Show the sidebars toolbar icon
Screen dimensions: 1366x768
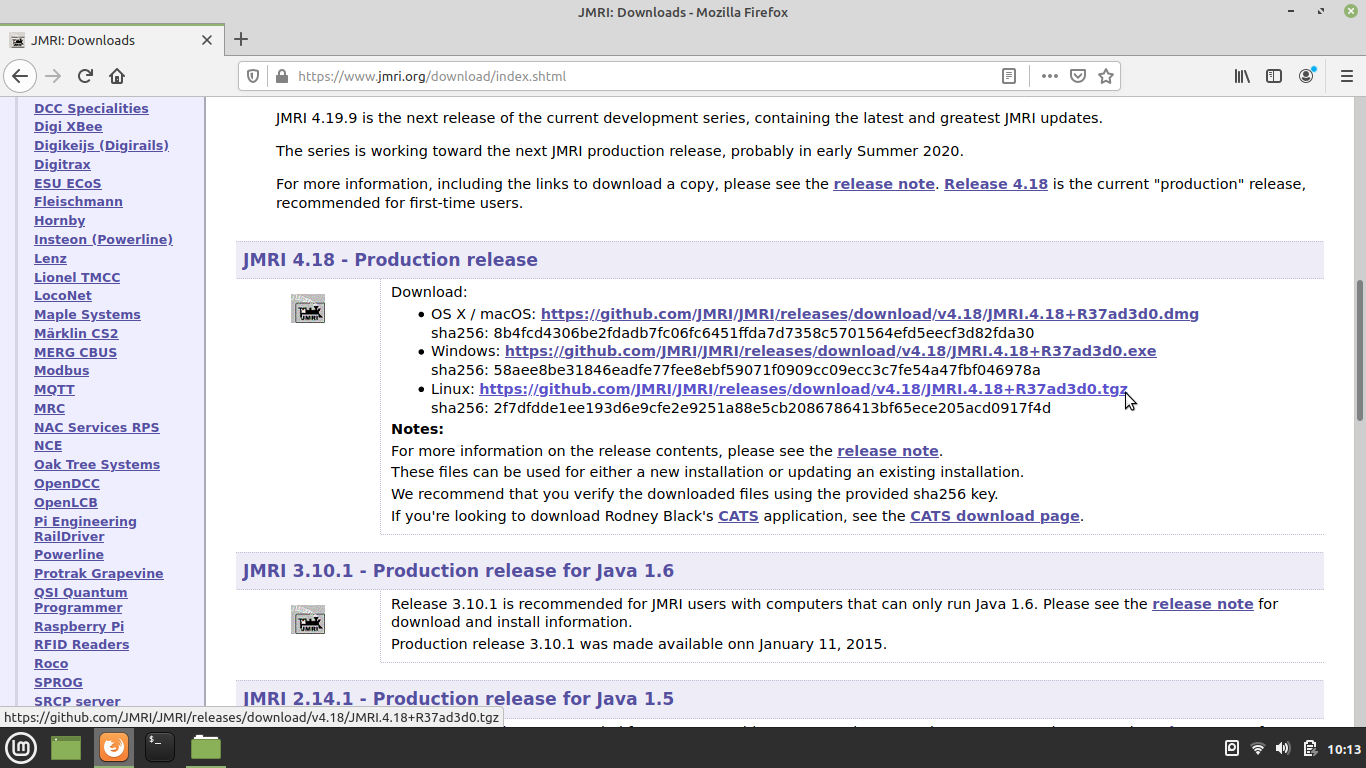pos(1274,76)
